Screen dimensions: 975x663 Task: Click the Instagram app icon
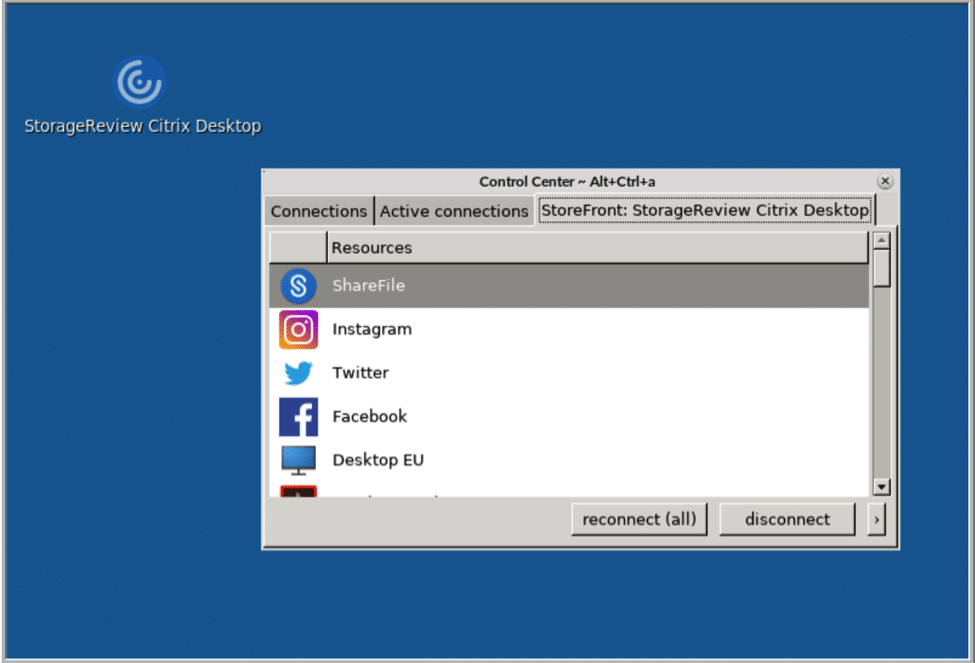point(298,330)
